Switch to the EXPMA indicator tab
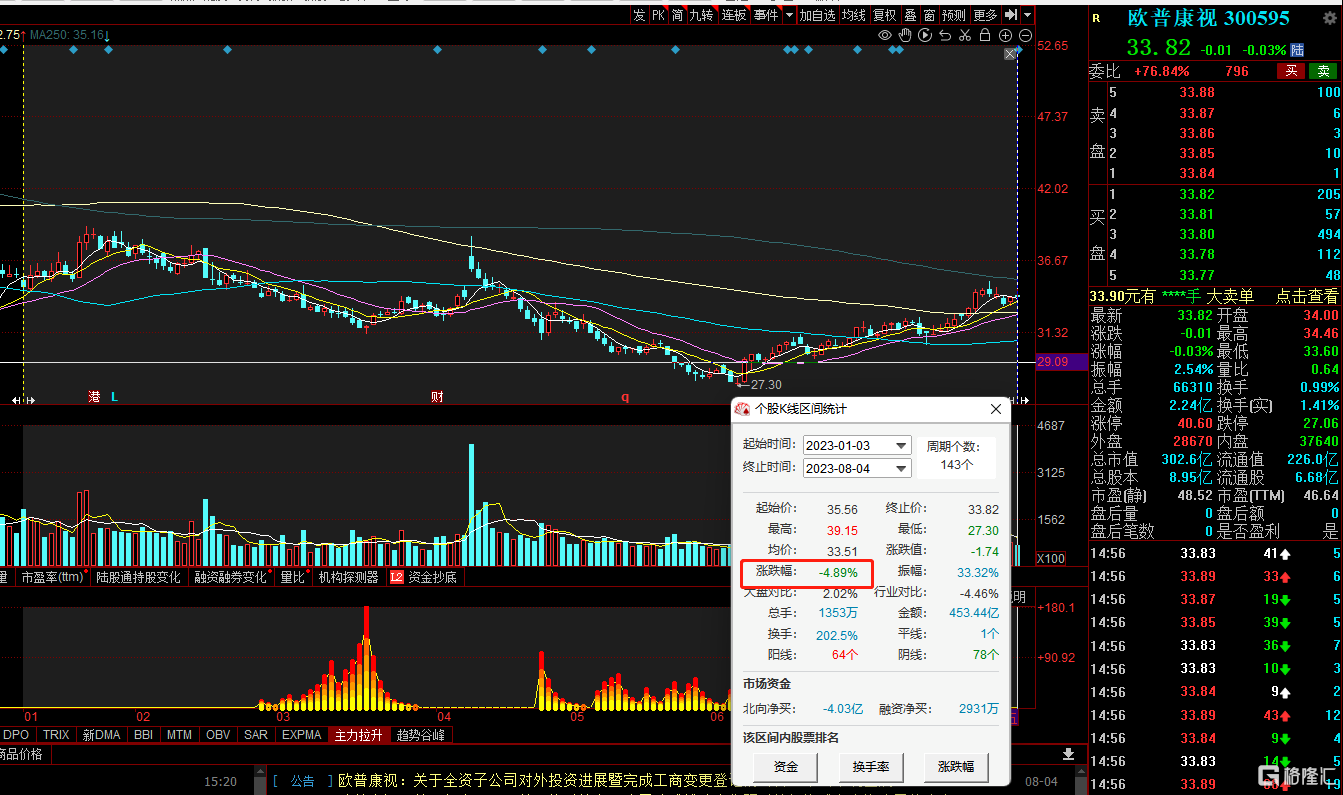This screenshot has width=1343, height=795. [x=302, y=735]
